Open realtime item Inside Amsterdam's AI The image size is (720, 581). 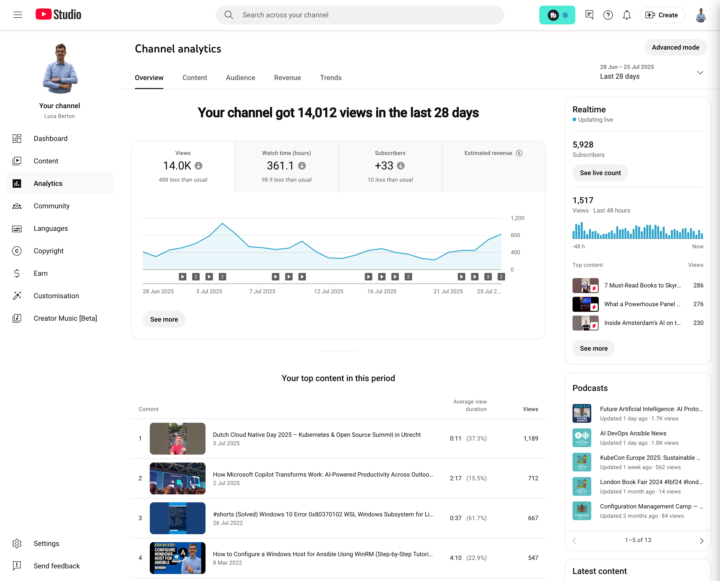coord(638,323)
